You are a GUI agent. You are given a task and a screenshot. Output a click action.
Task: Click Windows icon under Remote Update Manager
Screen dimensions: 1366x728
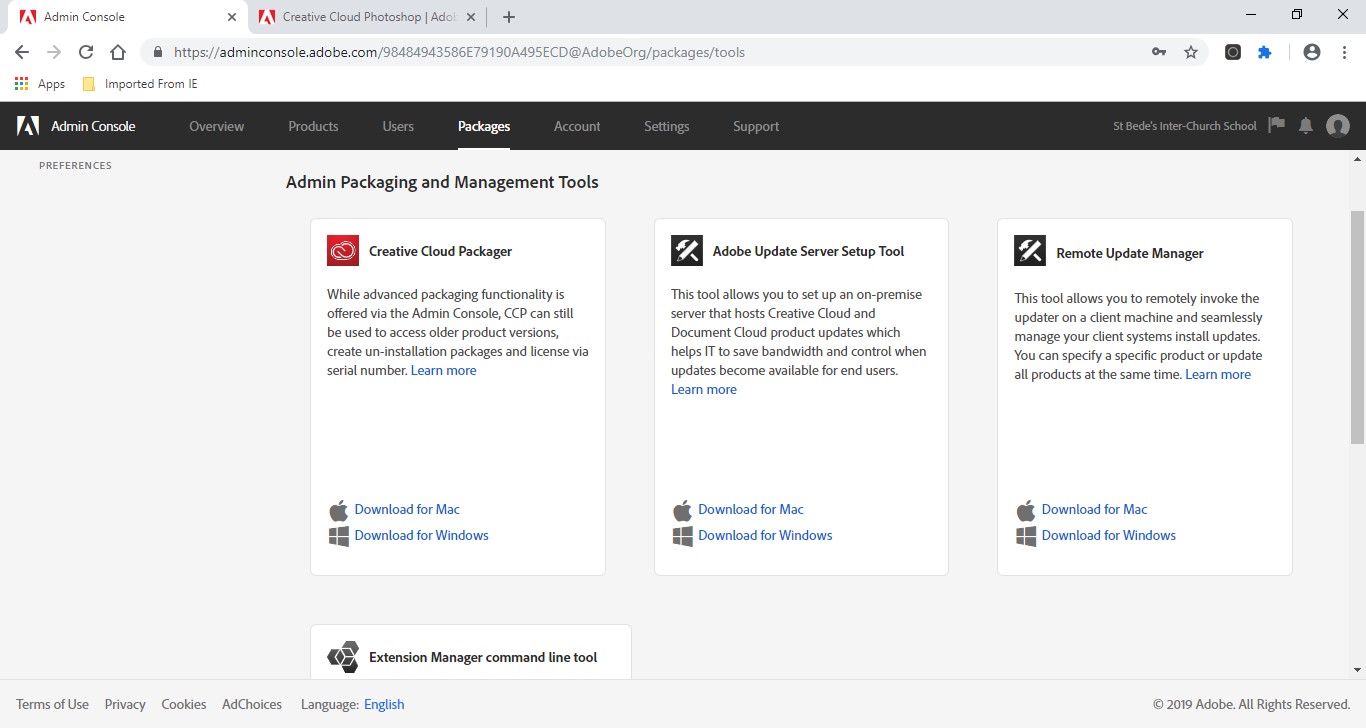(x=1026, y=536)
